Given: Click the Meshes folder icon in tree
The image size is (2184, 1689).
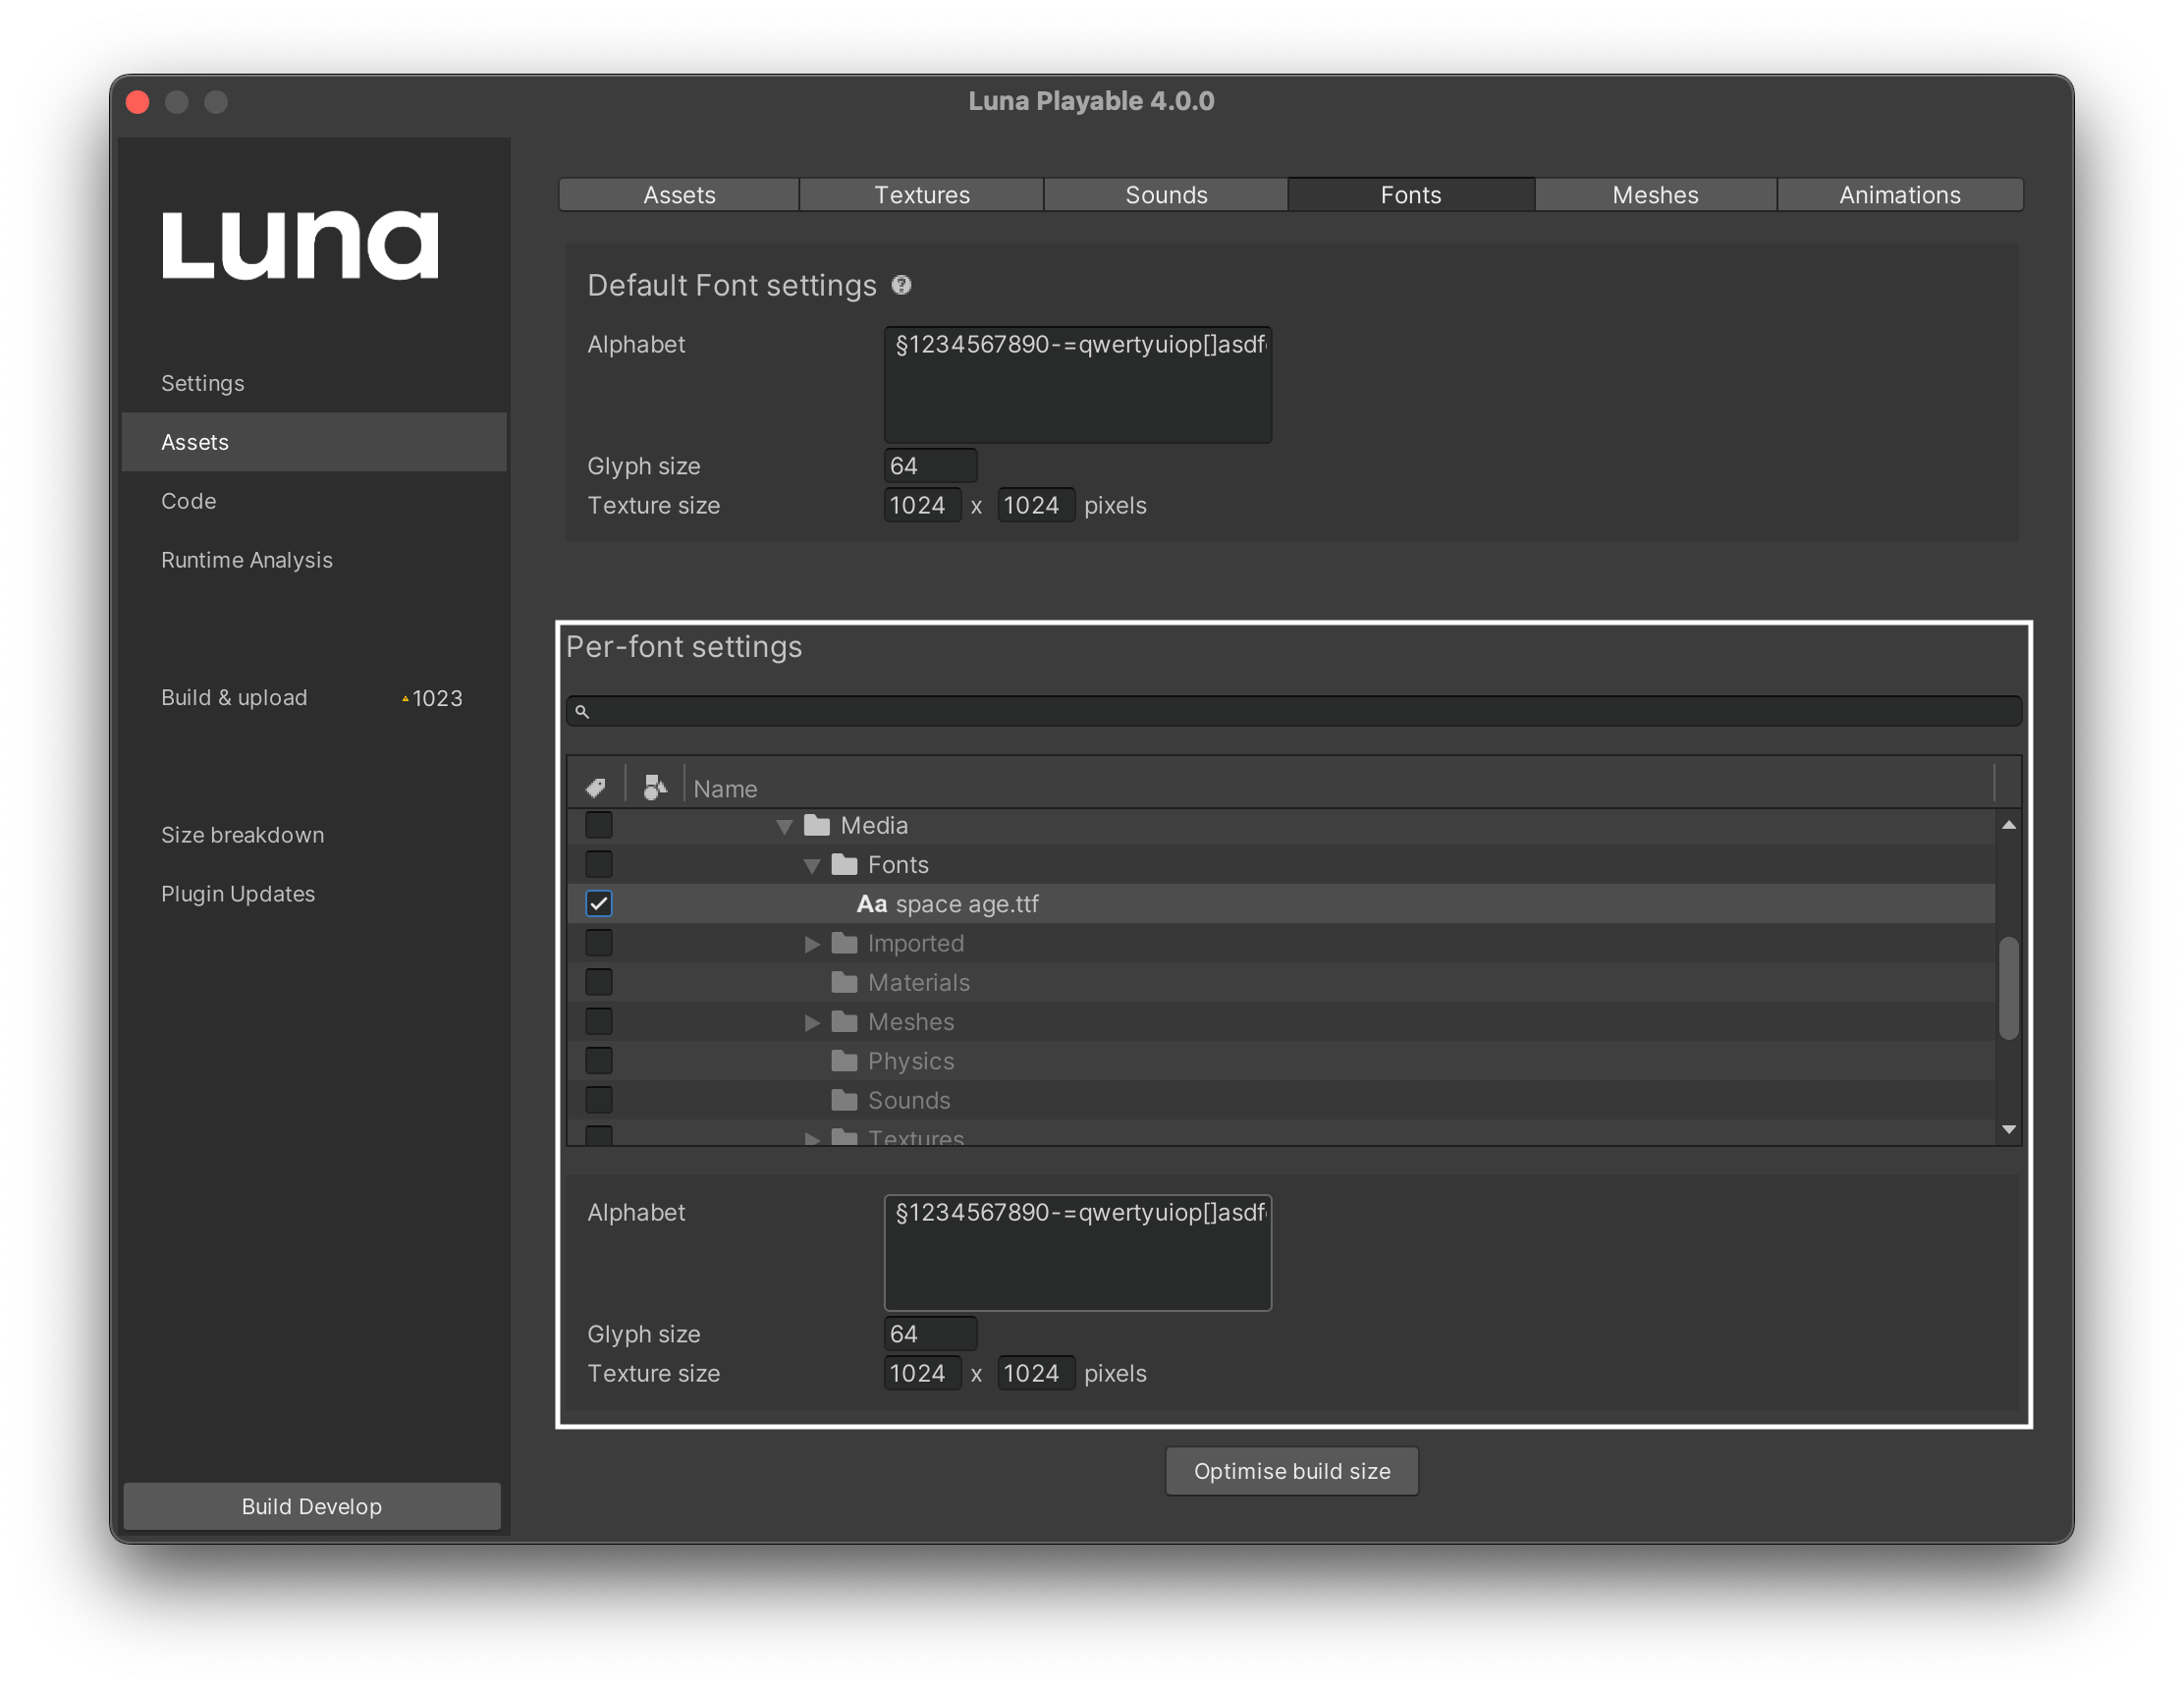Looking at the screenshot, I should tap(845, 1021).
